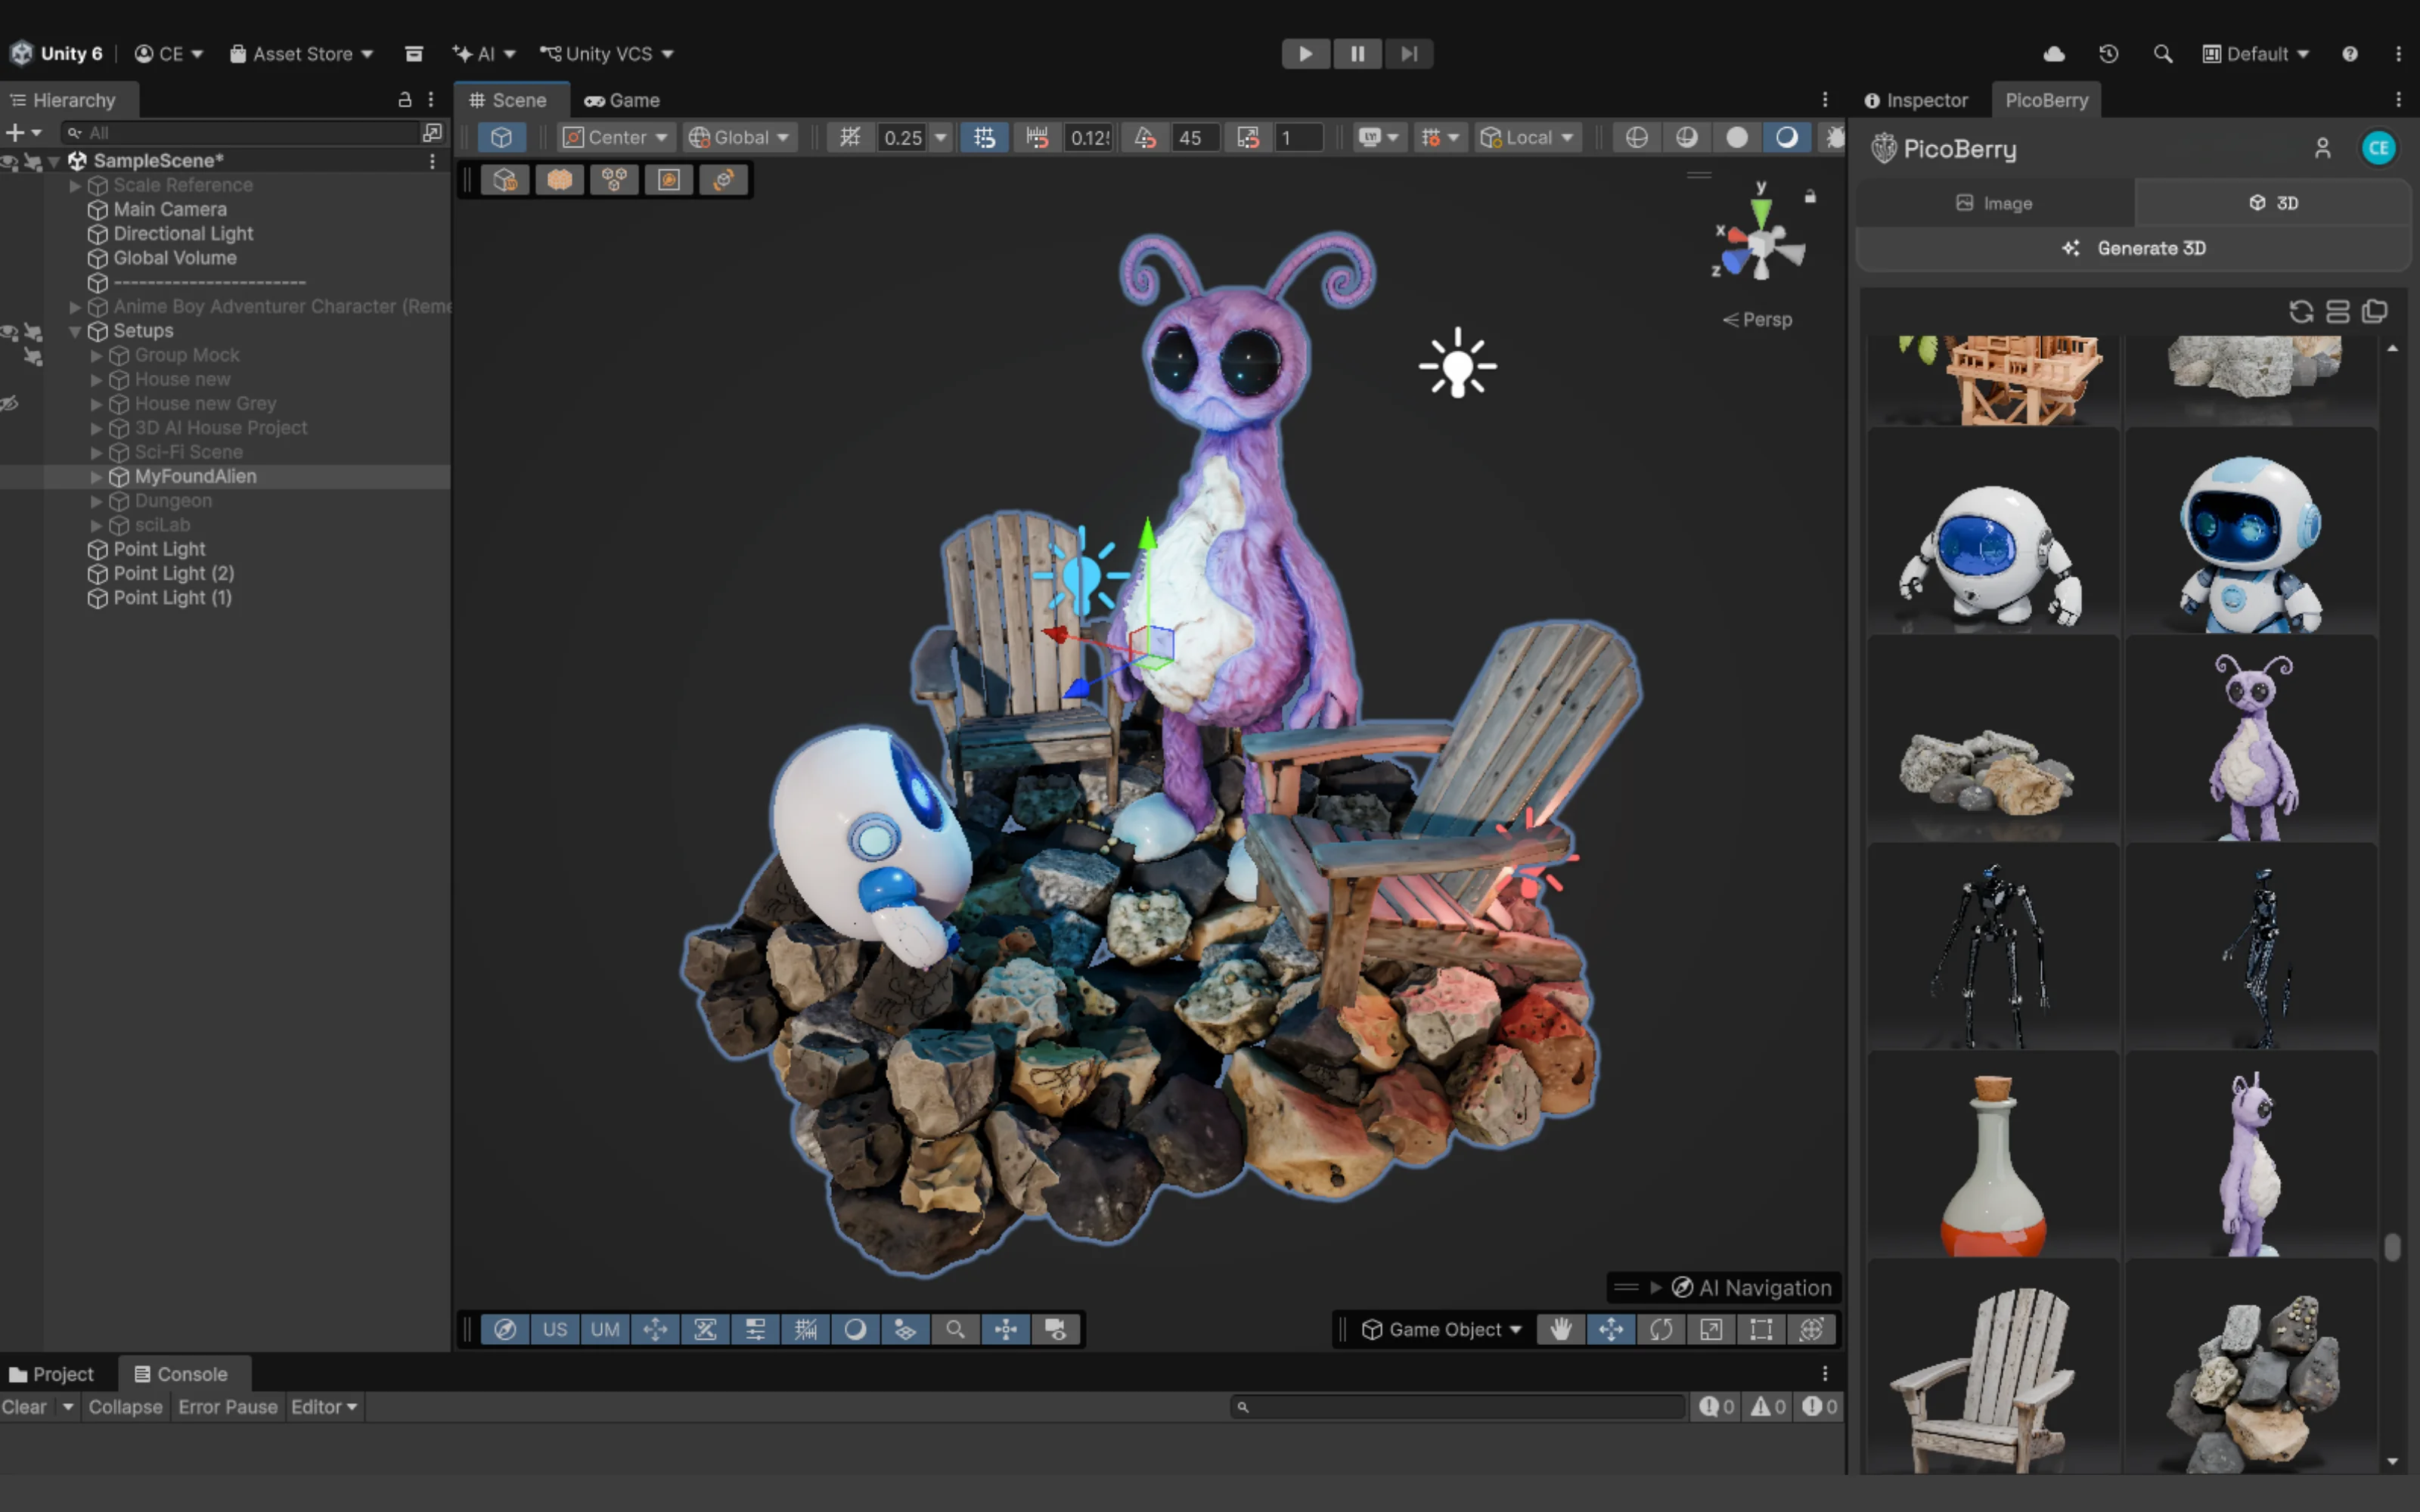Expand the MyFoundAlien hierarchy item
Image resolution: width=2420 pixels, height=1512 pixels.
click(97, 477)
